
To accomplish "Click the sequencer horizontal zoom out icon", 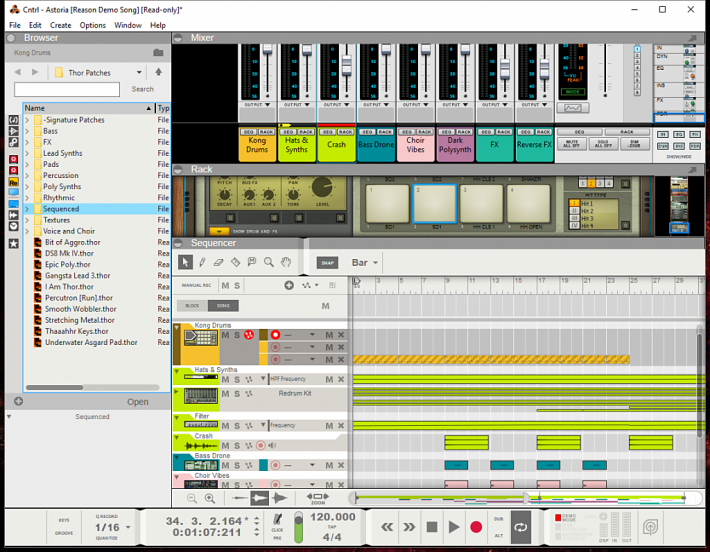I will 192,499.
